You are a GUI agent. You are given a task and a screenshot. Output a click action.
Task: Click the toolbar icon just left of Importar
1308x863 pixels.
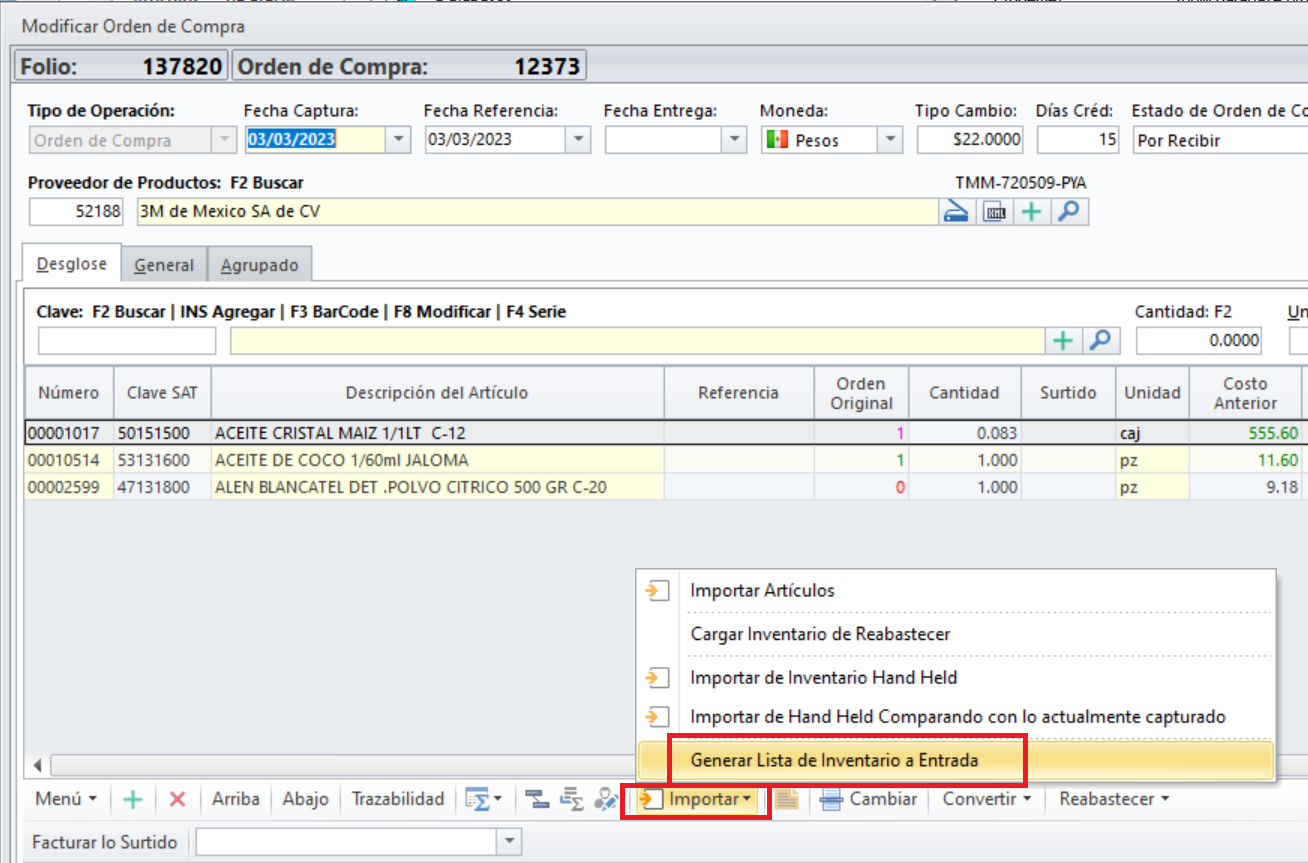pos(606,799)
